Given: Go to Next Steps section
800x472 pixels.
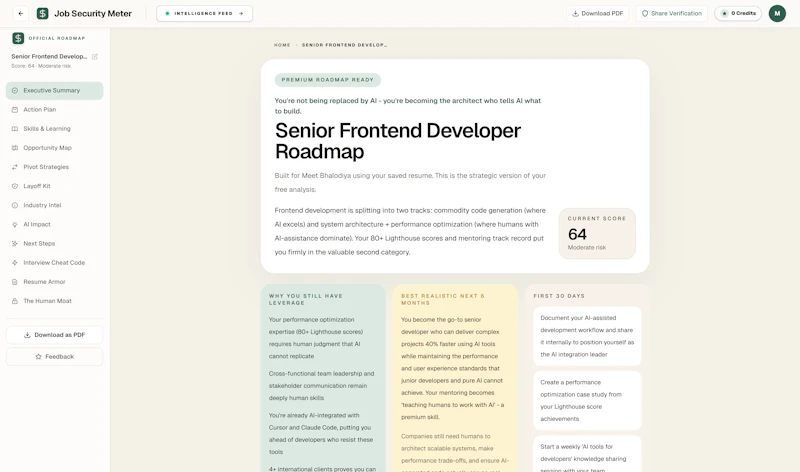Looking at the screenshot, I should click(x=55, y=243).
